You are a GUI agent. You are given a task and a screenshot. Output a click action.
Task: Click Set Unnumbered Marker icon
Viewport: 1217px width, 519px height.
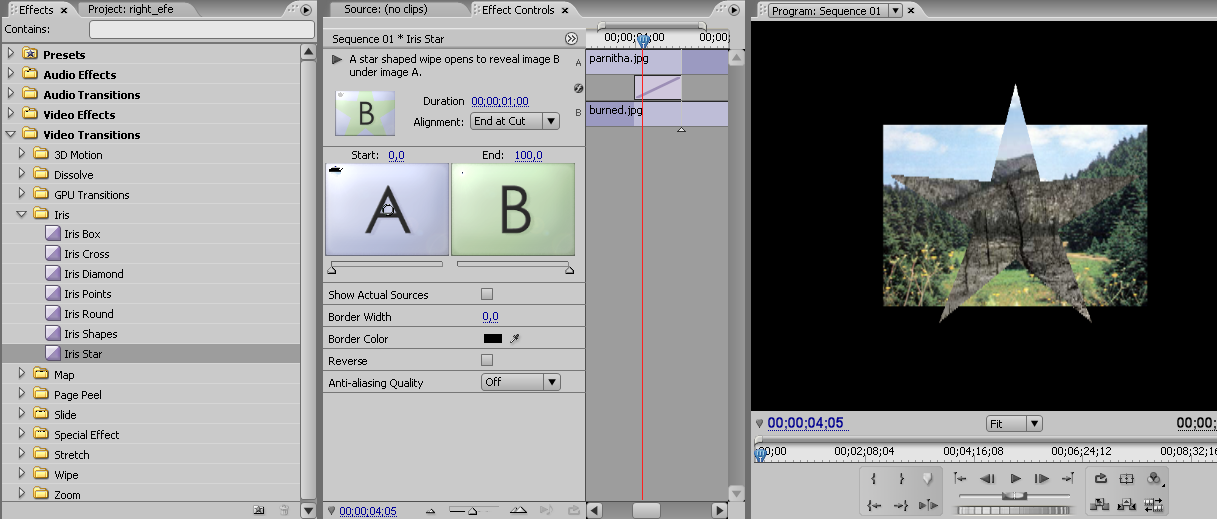click(927, 478)
